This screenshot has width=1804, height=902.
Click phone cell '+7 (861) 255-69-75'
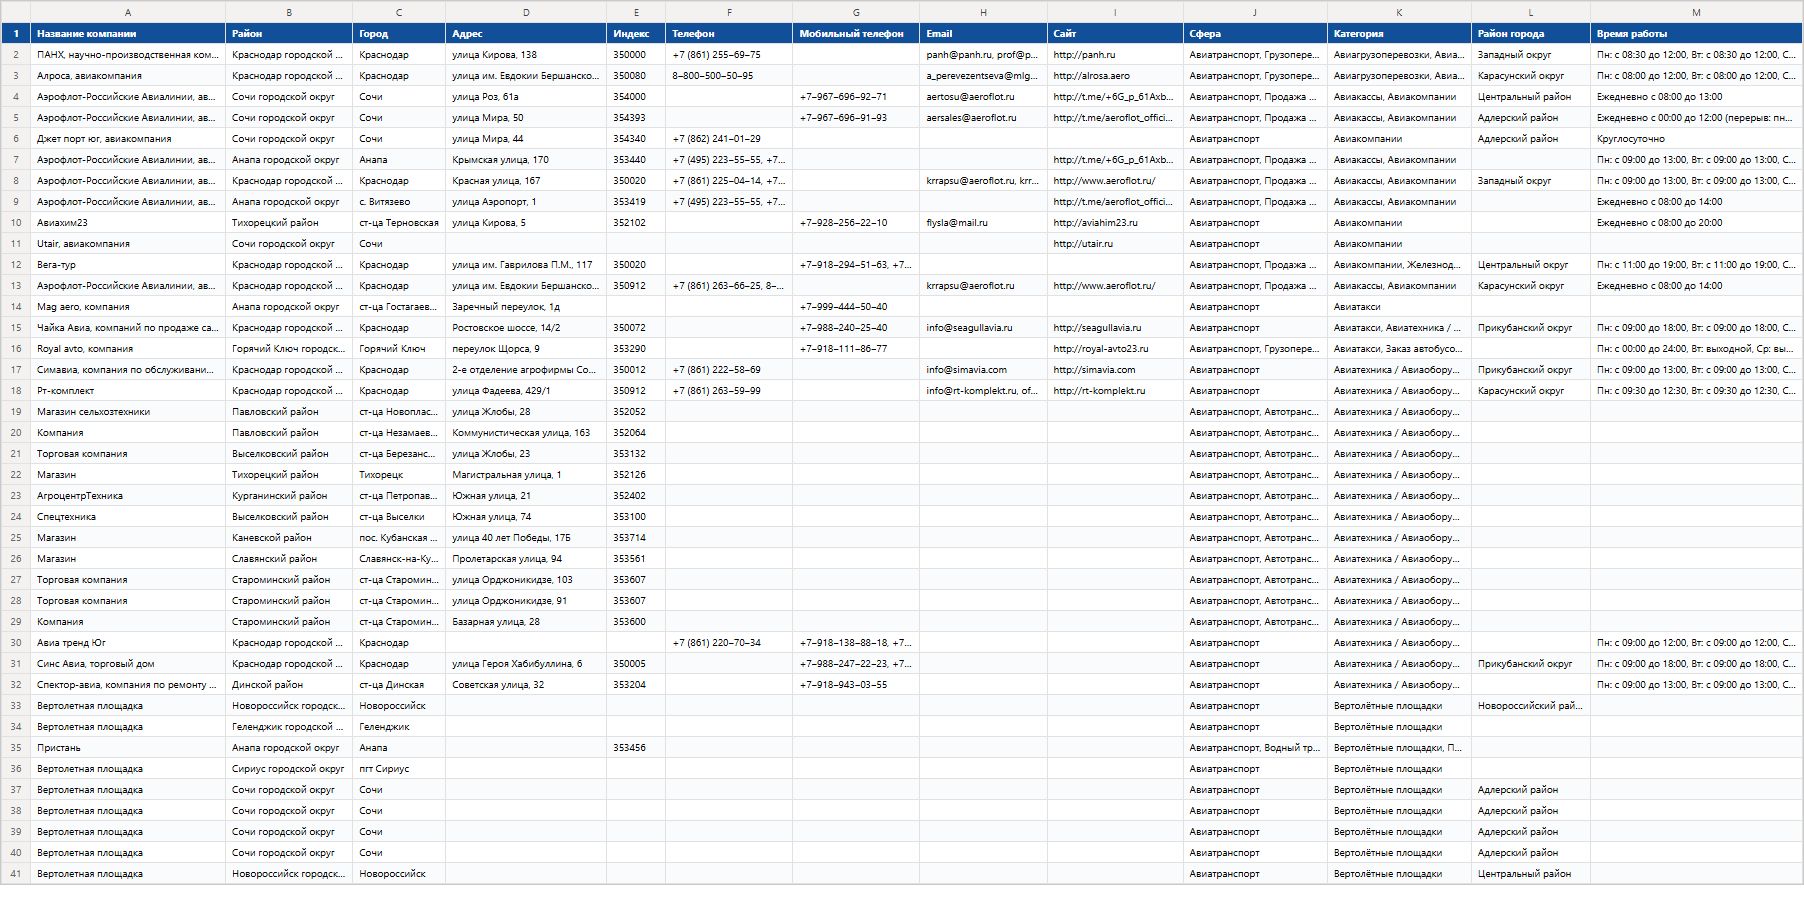[x=729, y=54]
